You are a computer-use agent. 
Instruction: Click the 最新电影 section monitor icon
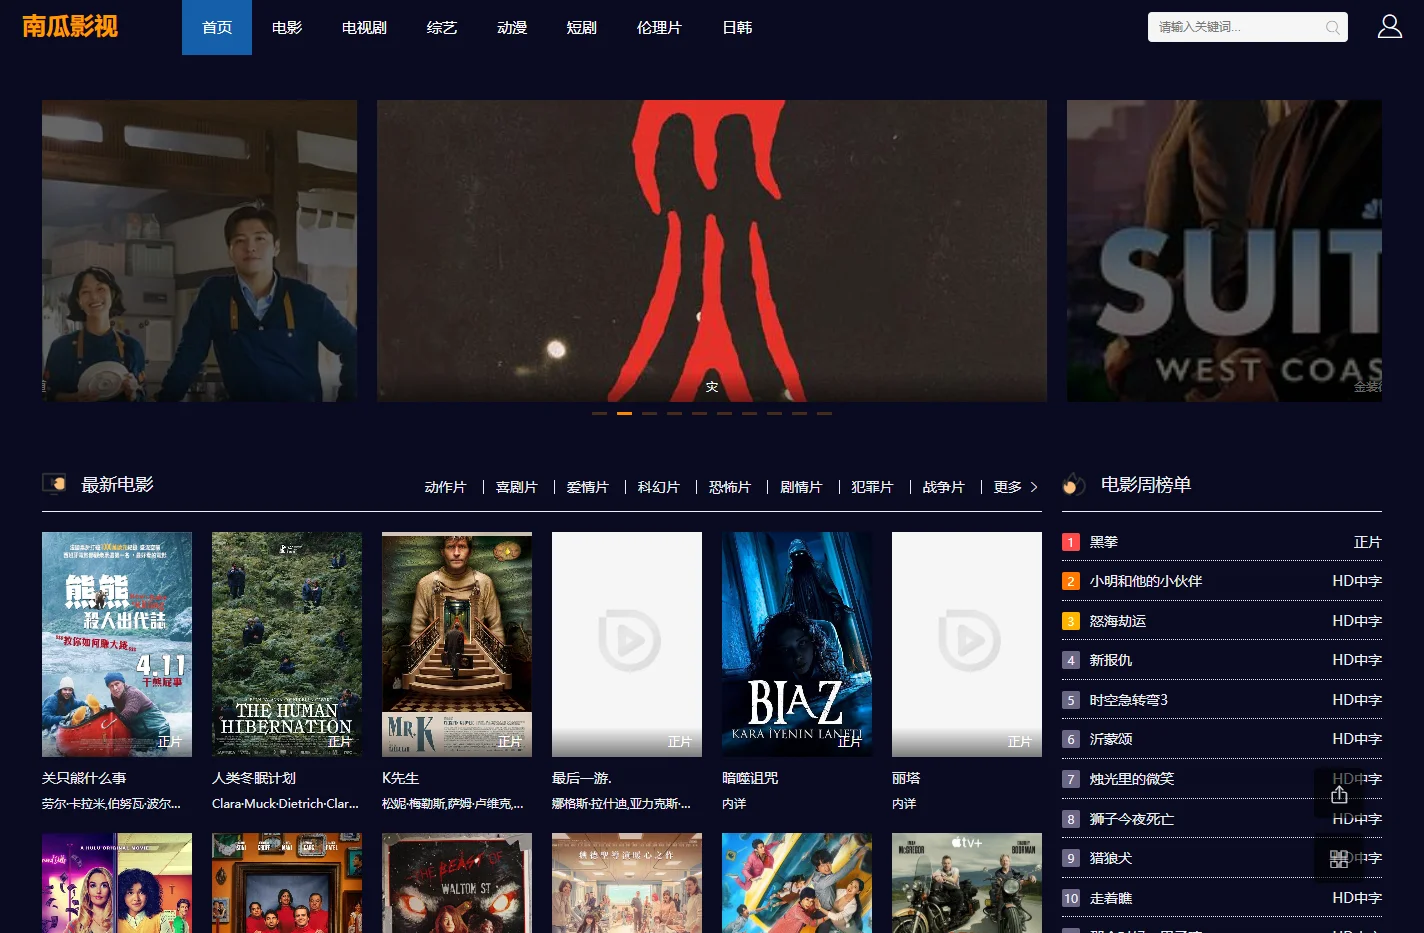click(54, 484)
